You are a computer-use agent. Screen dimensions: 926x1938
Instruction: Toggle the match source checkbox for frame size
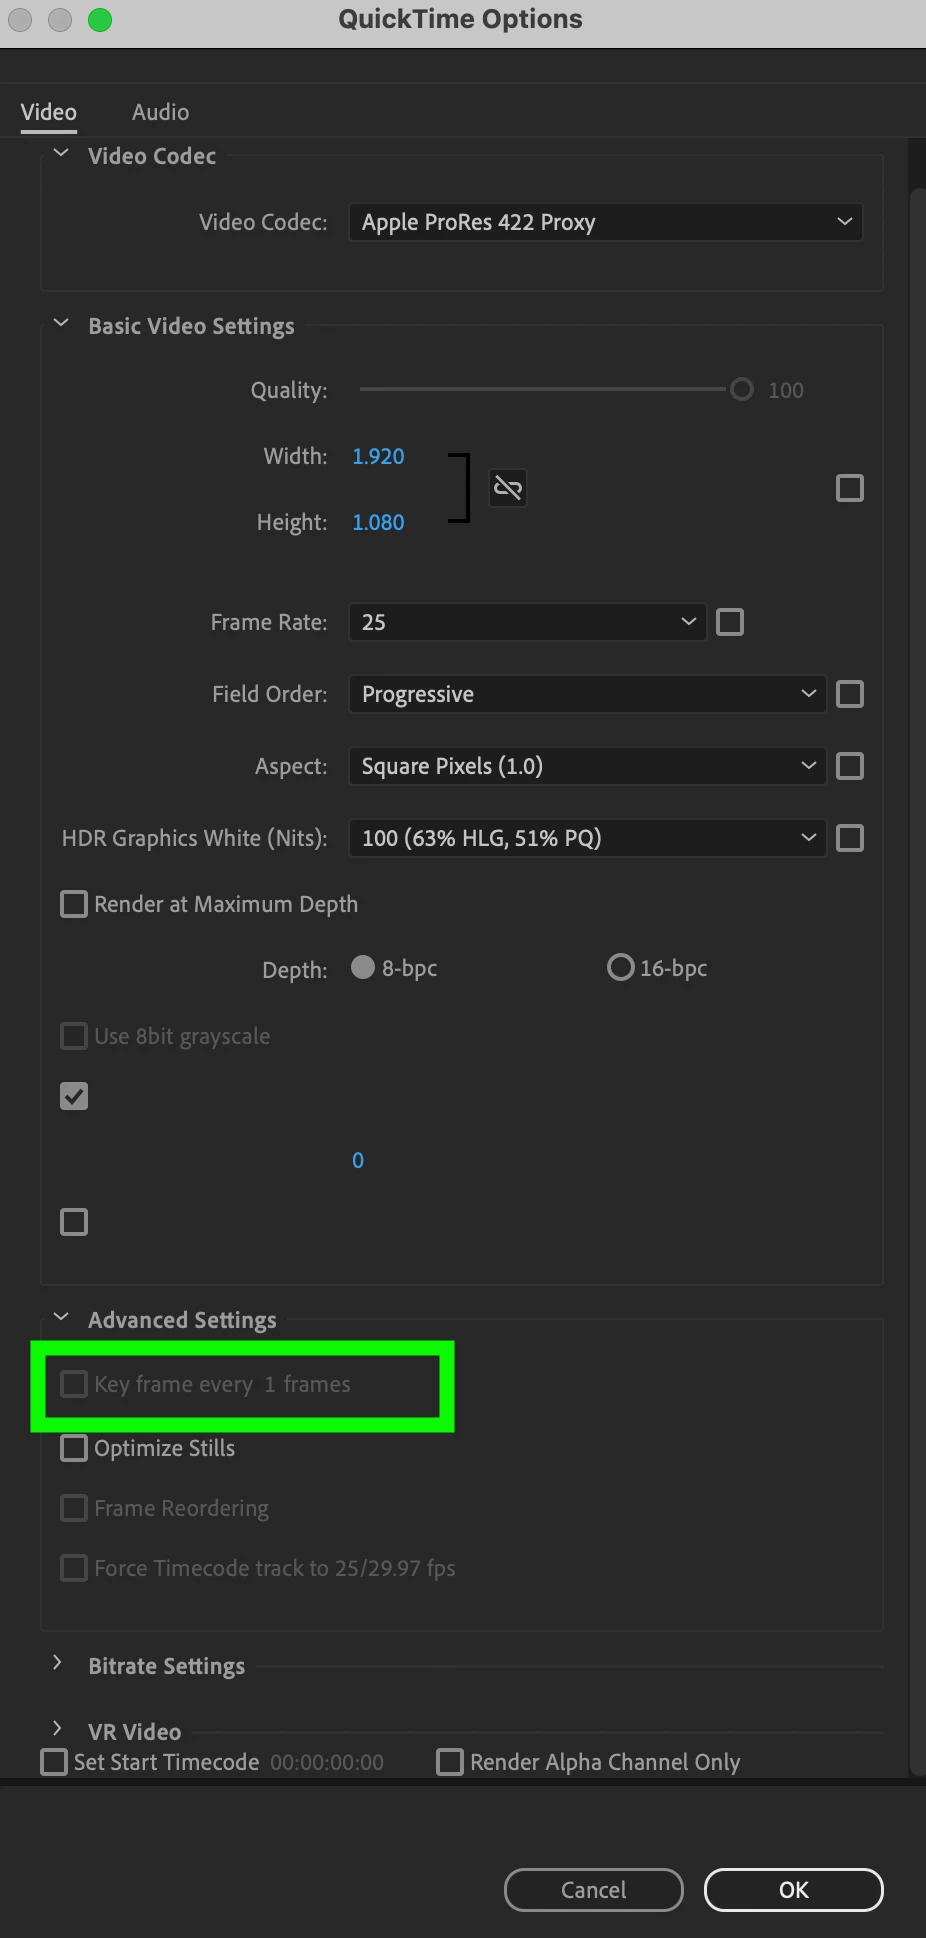[x=849, y=488]
